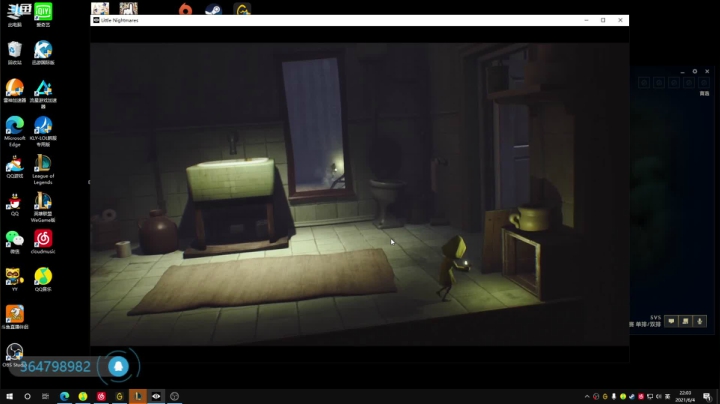Click the middle button in League bottom bar

click(686, 321)
